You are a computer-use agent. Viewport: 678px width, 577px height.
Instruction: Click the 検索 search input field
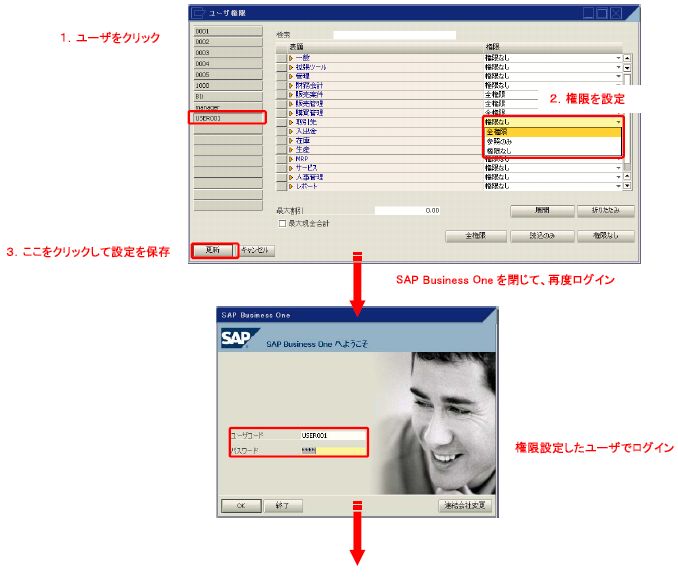pyautogui.click(x=394, y=35)
